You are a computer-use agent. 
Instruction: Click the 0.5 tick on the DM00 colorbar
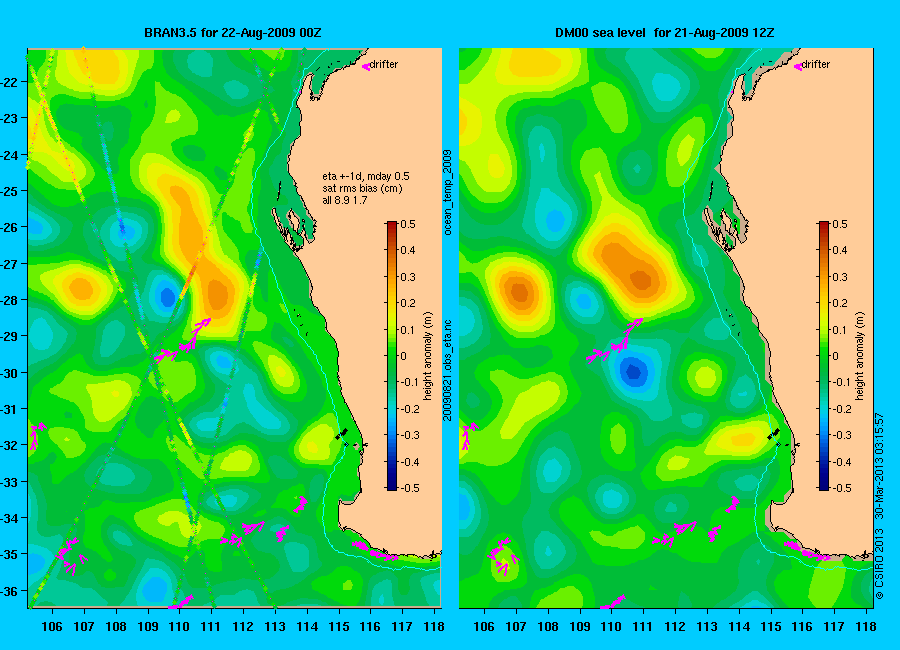pyautogui.click(x=839, y=224)
